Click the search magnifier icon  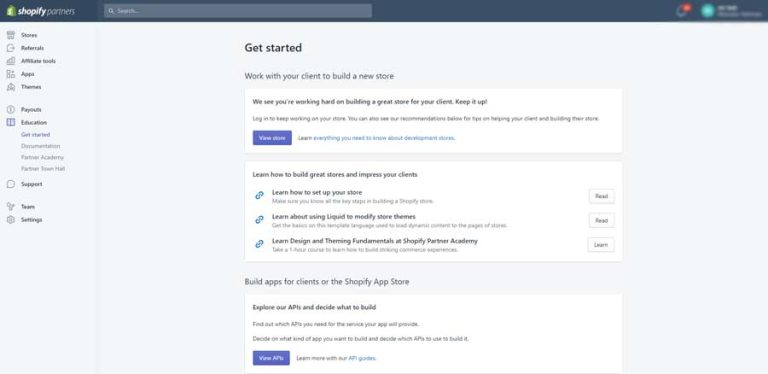click(x=111, y=11)
